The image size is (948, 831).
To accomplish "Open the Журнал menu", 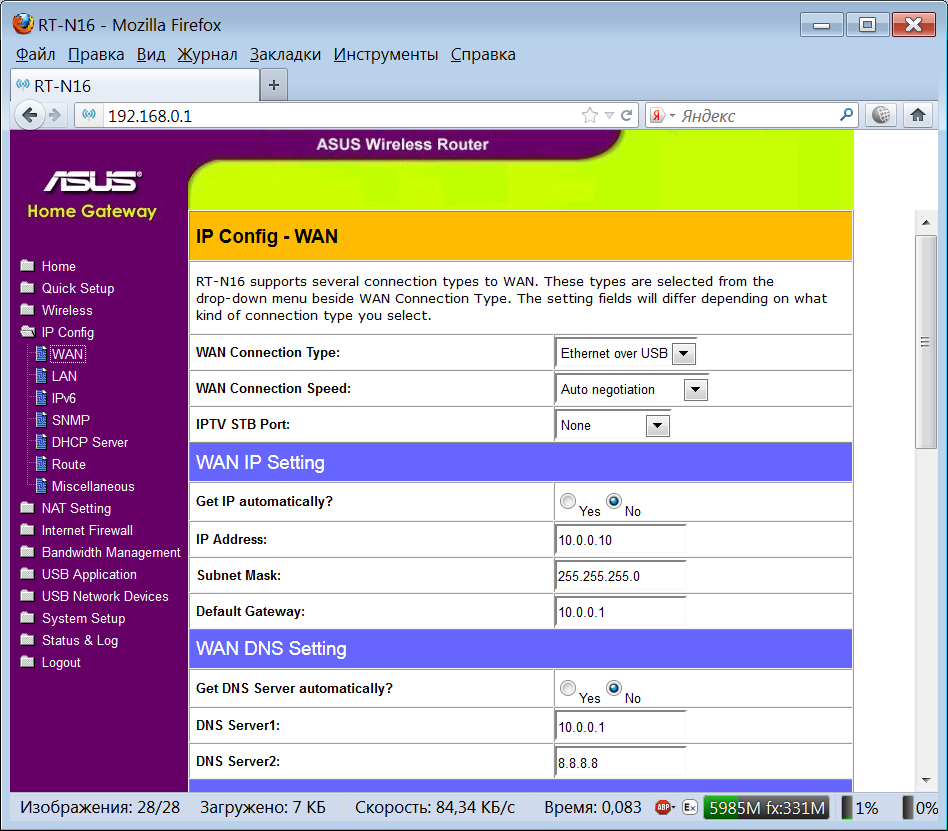I will click(x=207, y=54).
